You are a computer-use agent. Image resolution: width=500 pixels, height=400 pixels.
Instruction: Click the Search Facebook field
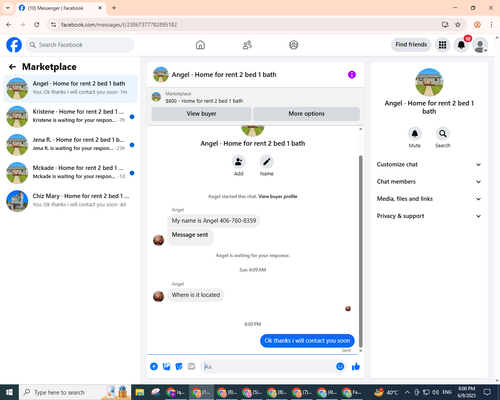[x=80, y=45]
